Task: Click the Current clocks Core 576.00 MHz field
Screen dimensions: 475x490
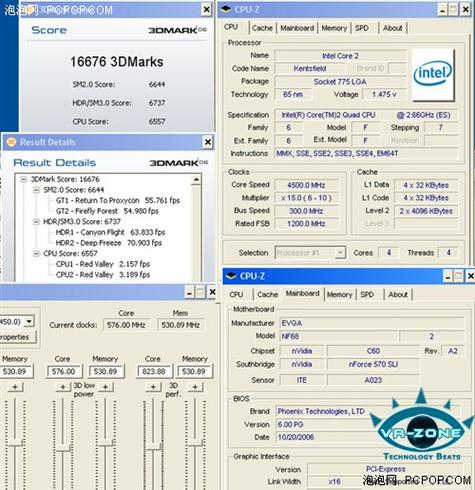Action: [x=126, y=325]
